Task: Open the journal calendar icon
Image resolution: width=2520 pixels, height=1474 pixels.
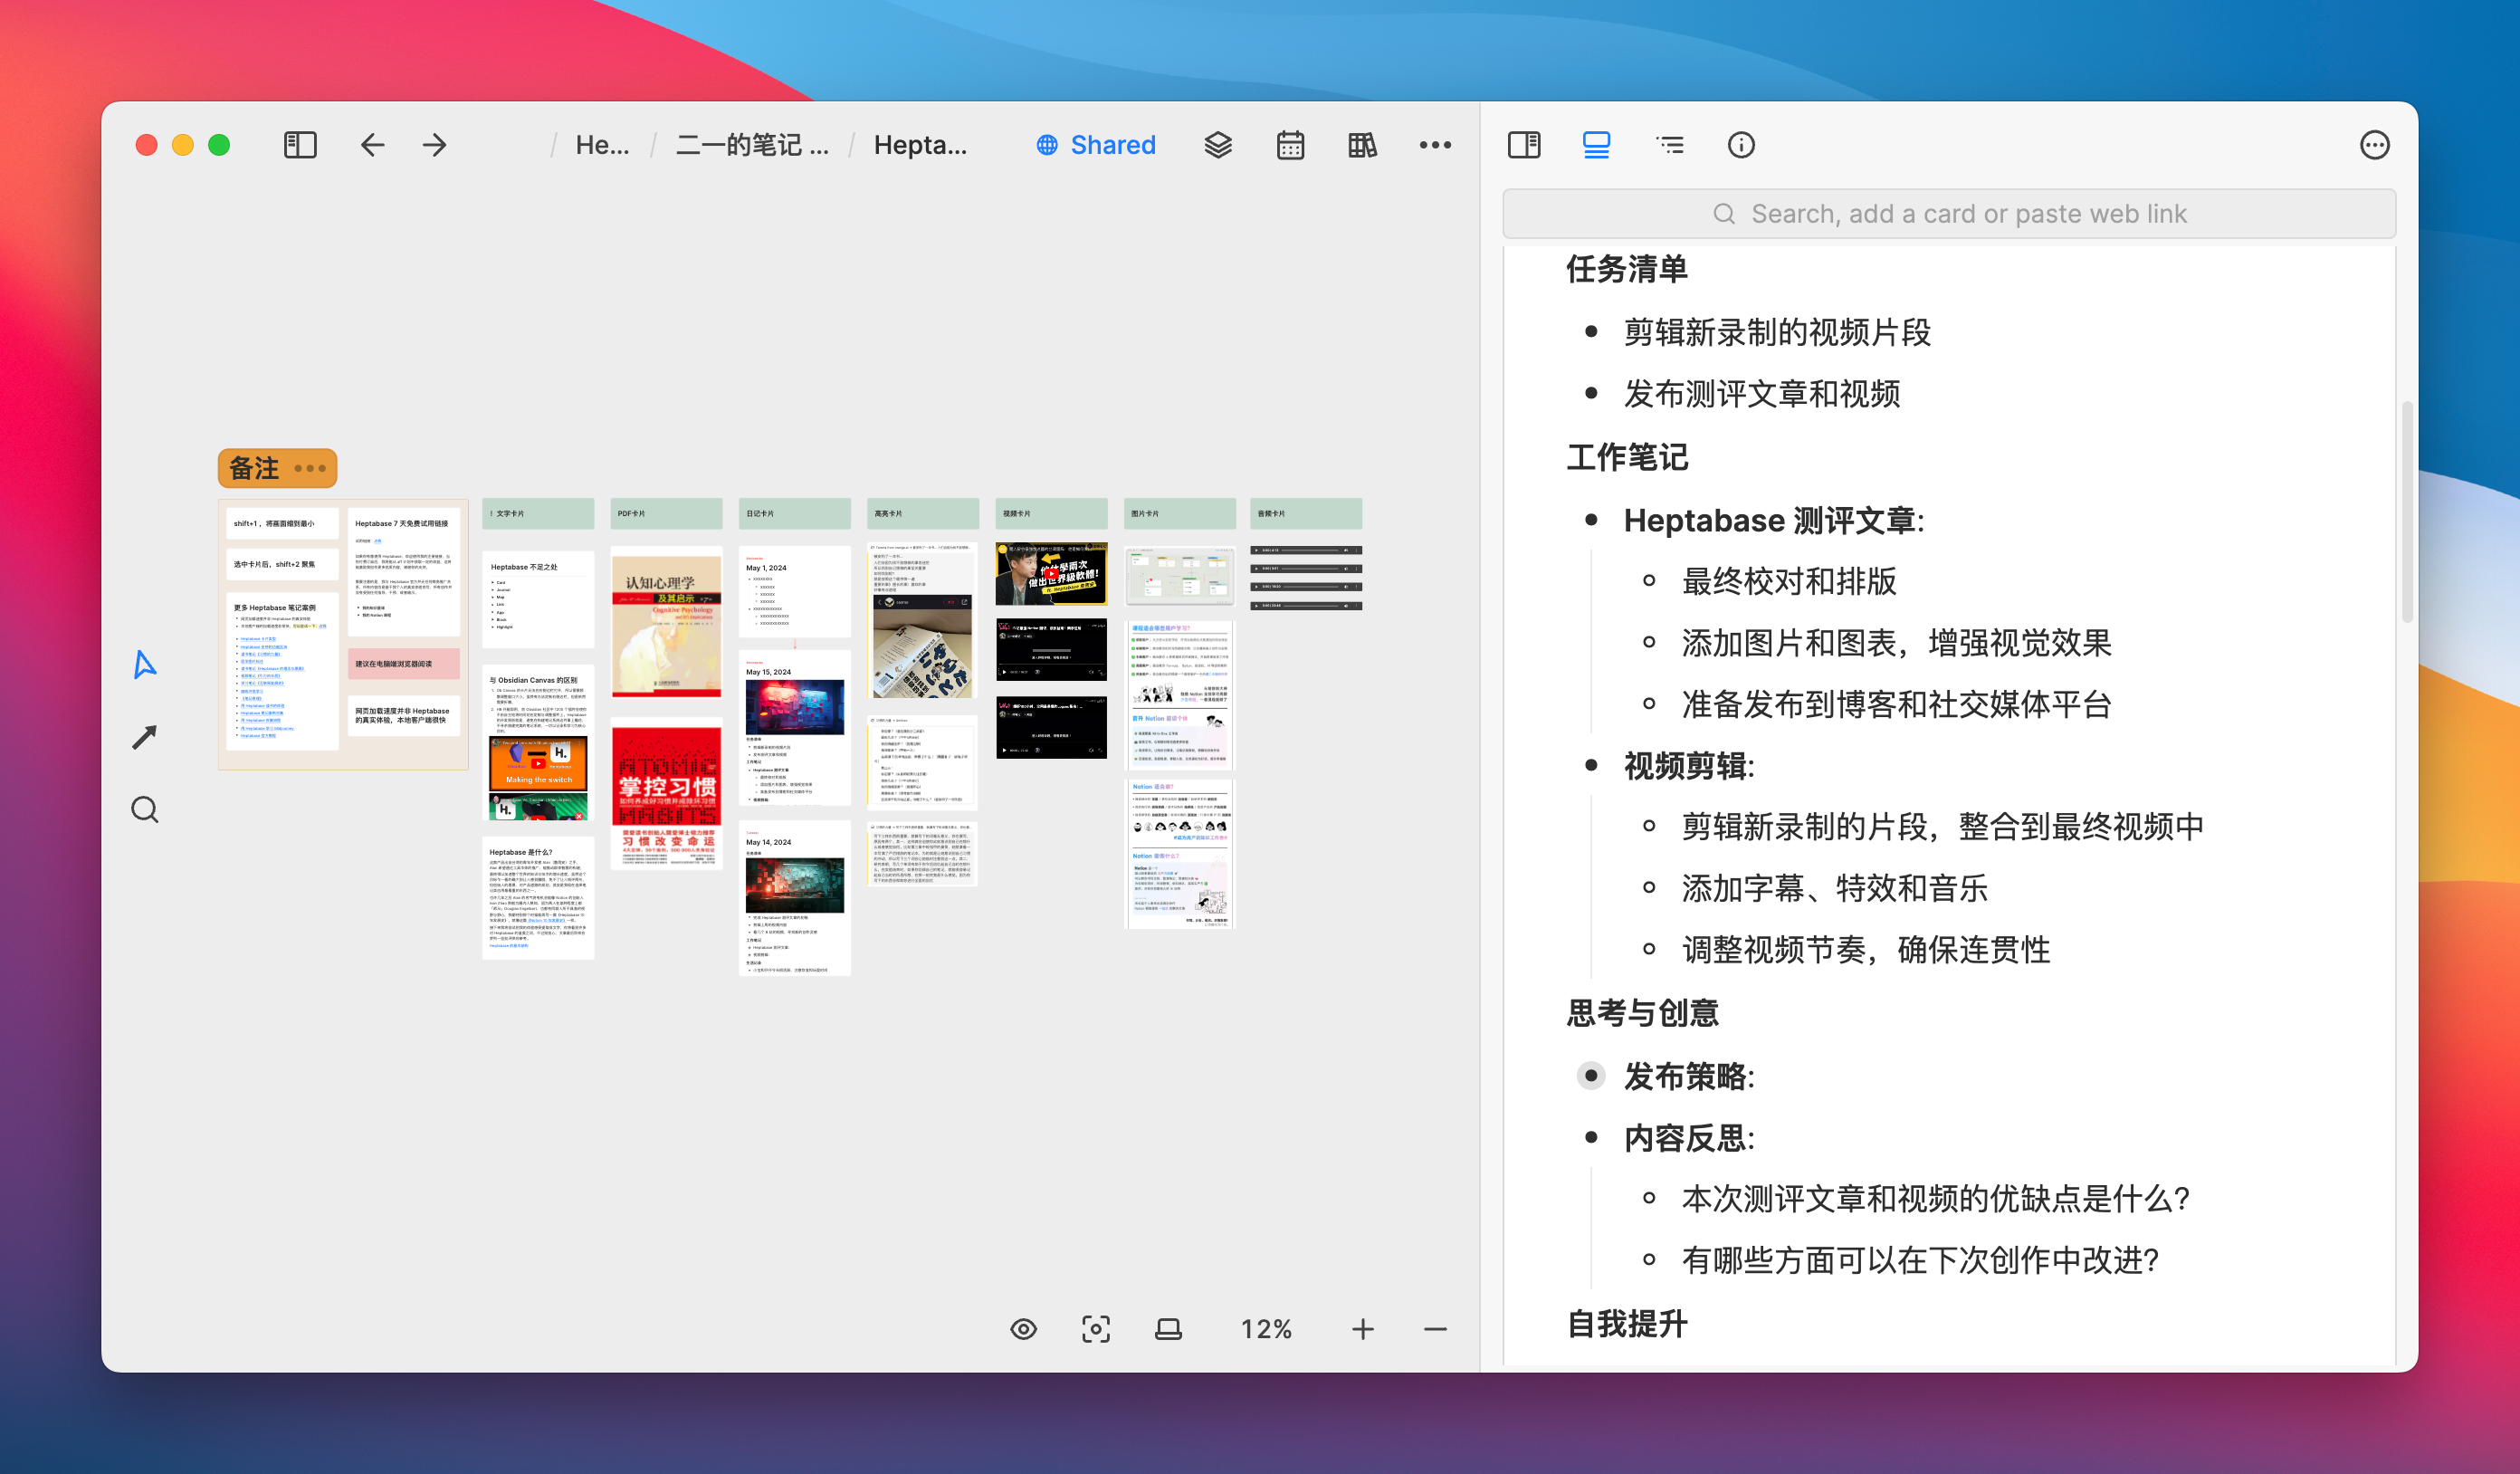Action: click(x=1290, y=145)
